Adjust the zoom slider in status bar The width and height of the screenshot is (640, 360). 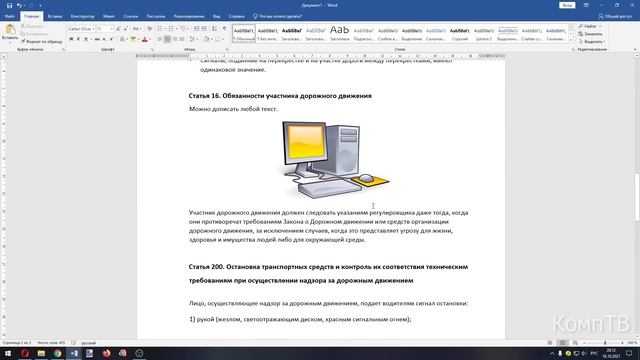point(605,343)
